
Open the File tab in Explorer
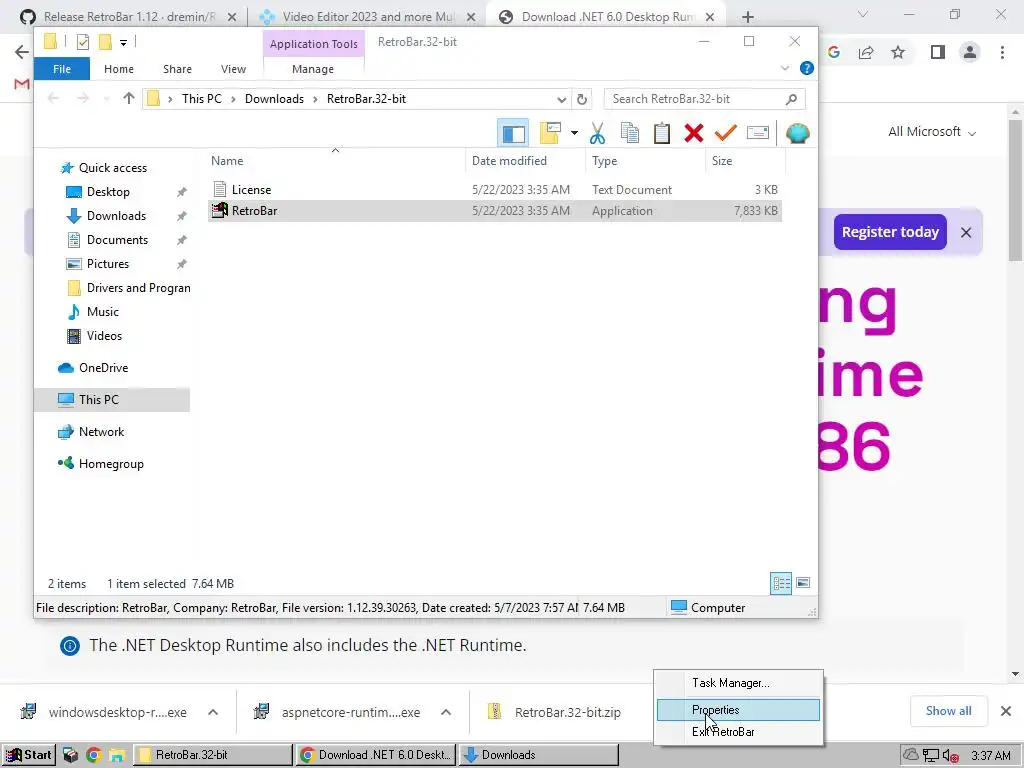(62, 69)
